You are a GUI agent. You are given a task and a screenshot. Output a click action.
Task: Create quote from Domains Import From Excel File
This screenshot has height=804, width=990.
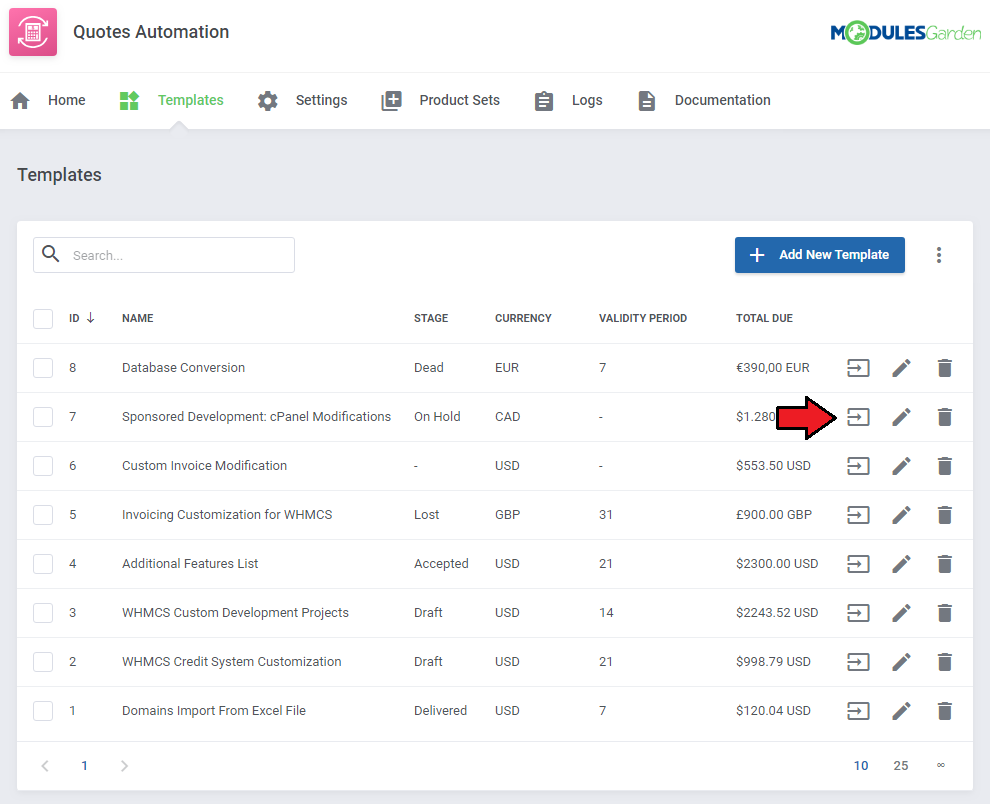[x=858, y=711]
